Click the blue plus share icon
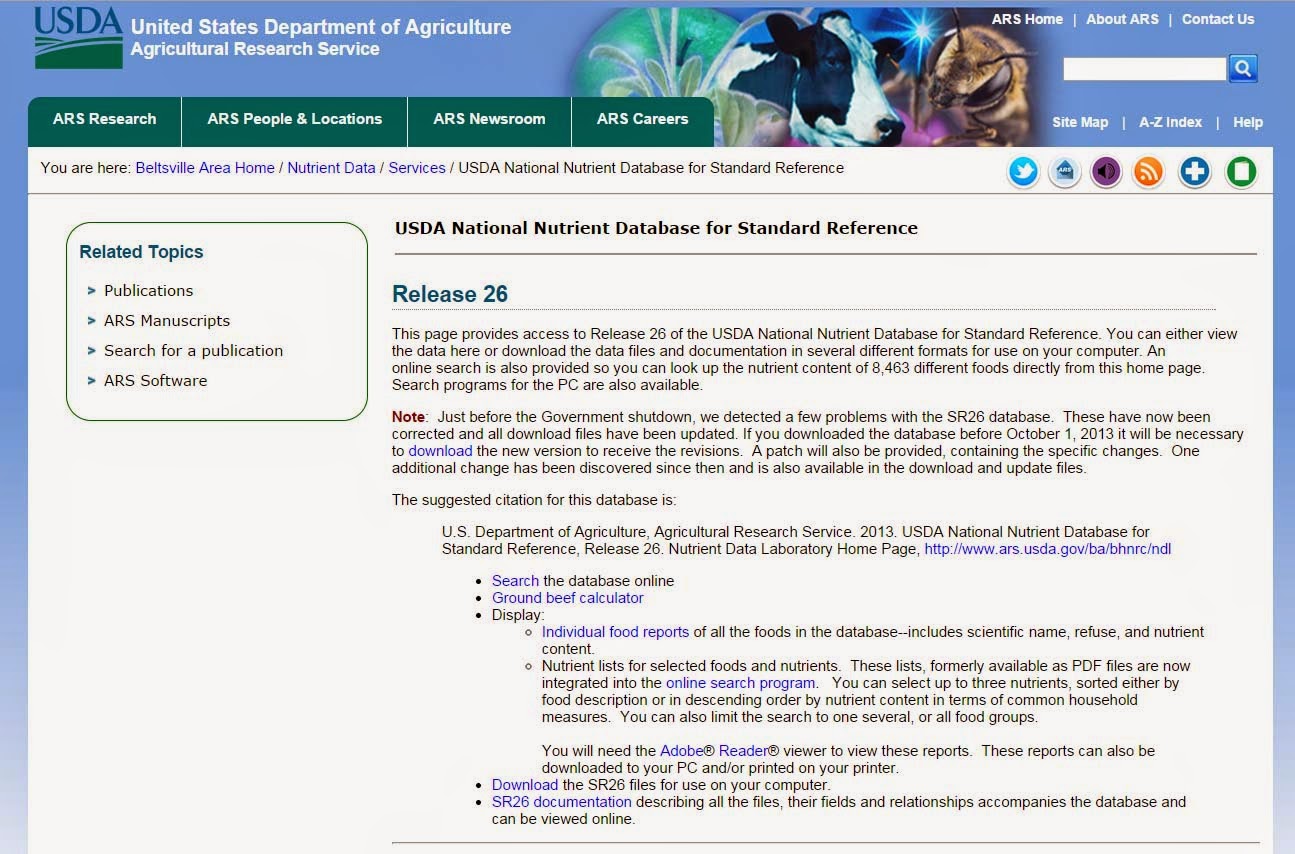 click(1195, 172)
